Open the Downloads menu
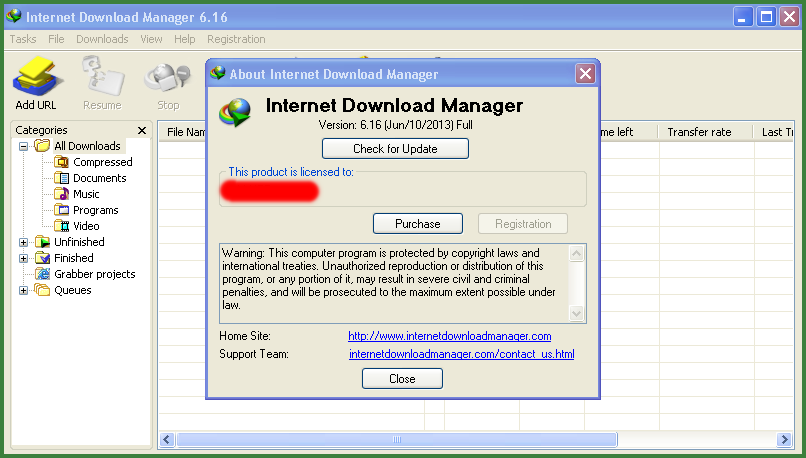 102,39
